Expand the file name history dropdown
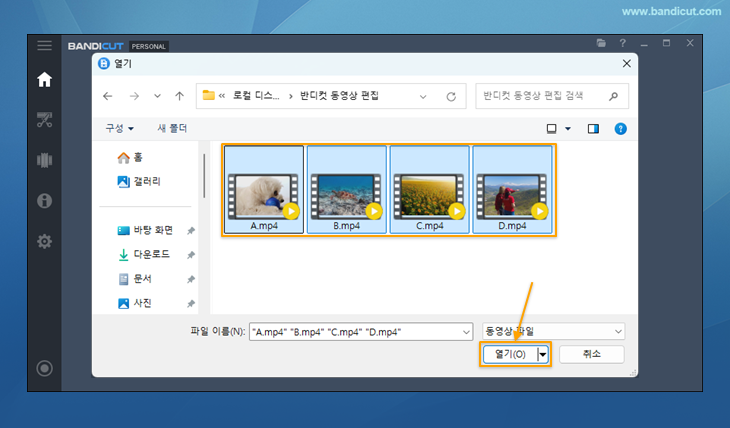The height and width of the screenshot is (428, 730). (465, 331)
